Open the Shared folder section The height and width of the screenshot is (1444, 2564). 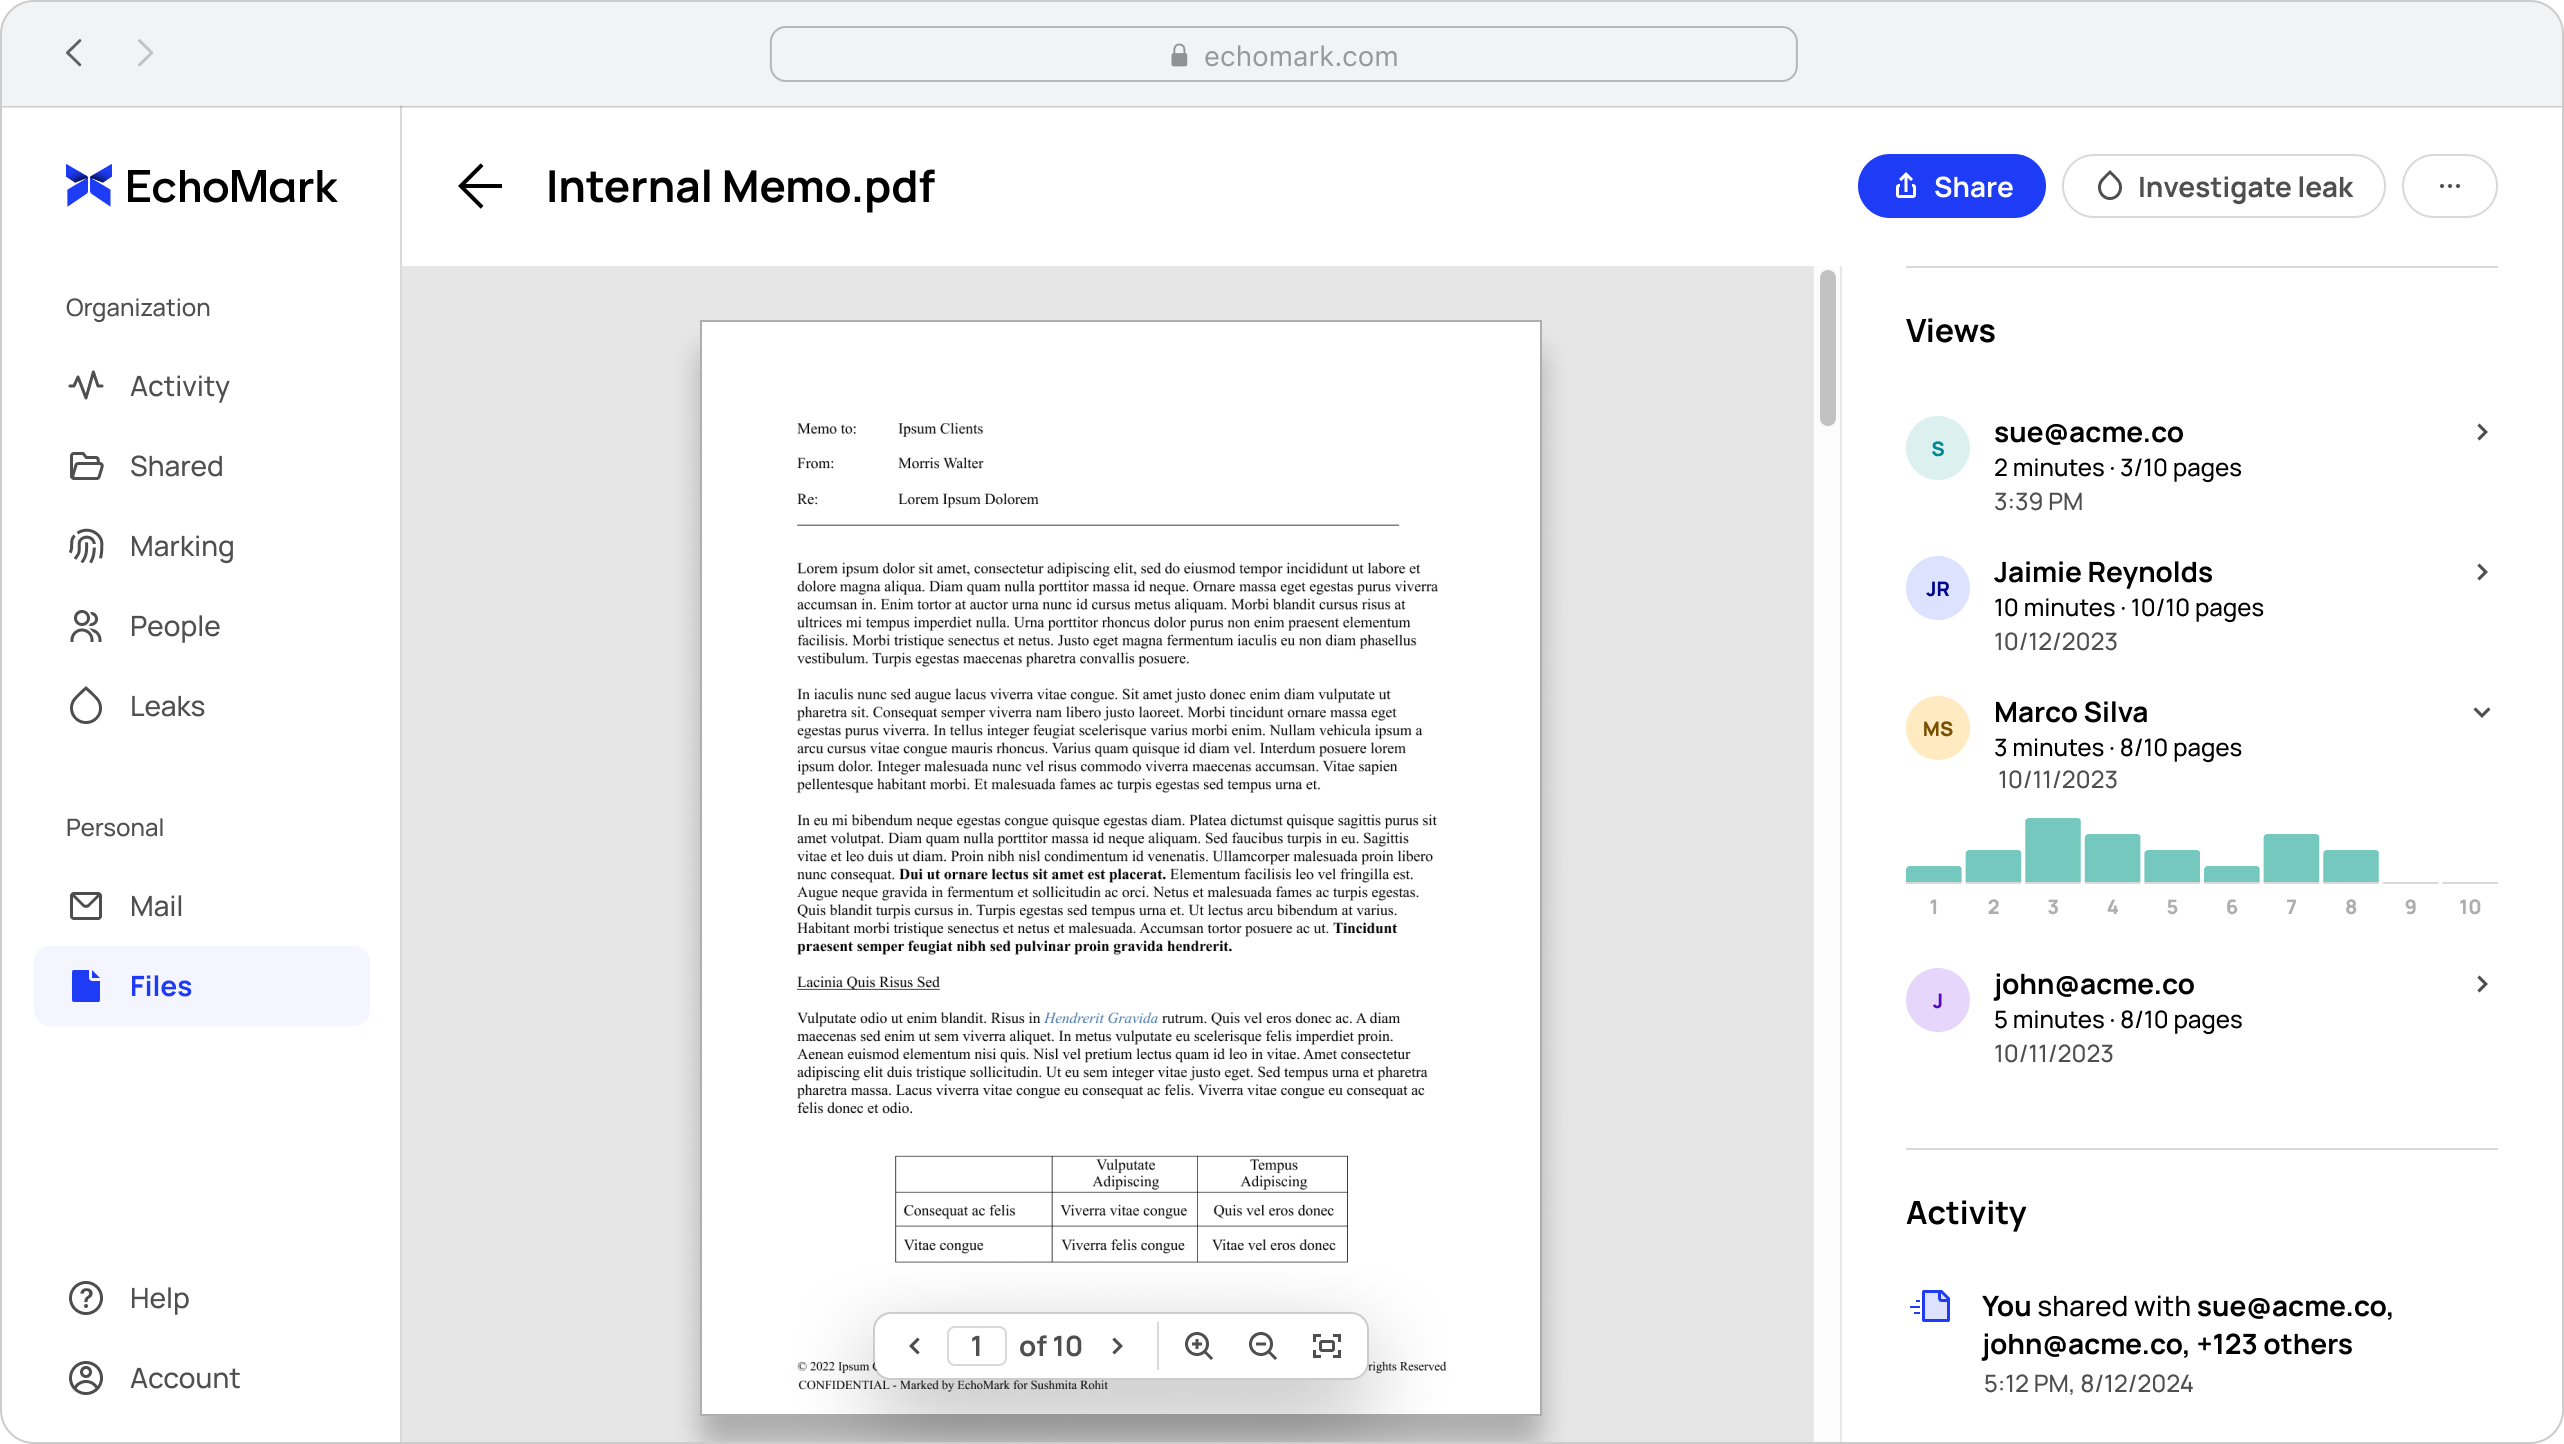point(201,466)
